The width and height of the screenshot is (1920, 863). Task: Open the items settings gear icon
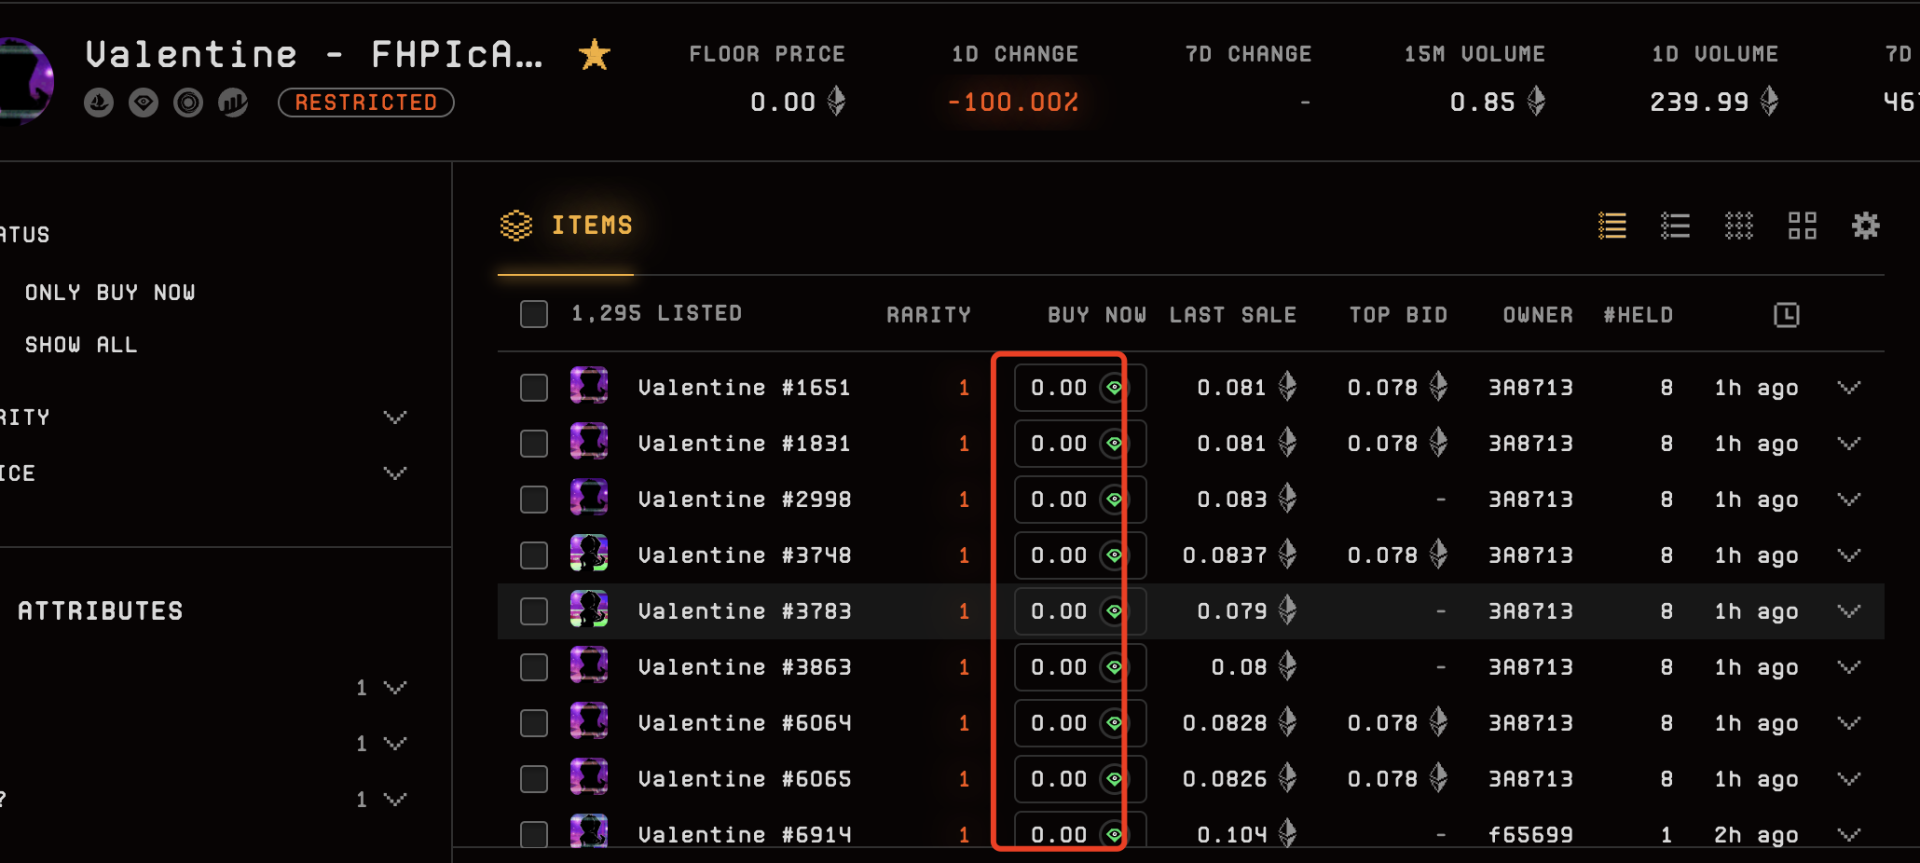click(x=1865, y=226)
